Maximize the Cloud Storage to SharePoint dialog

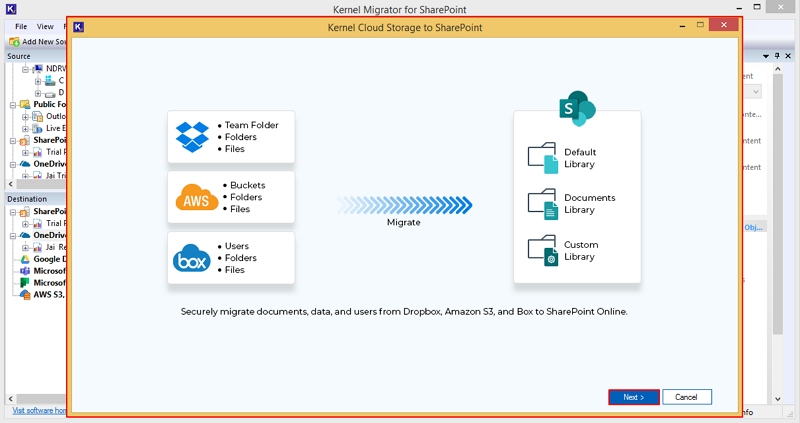[x=700, y=24]
